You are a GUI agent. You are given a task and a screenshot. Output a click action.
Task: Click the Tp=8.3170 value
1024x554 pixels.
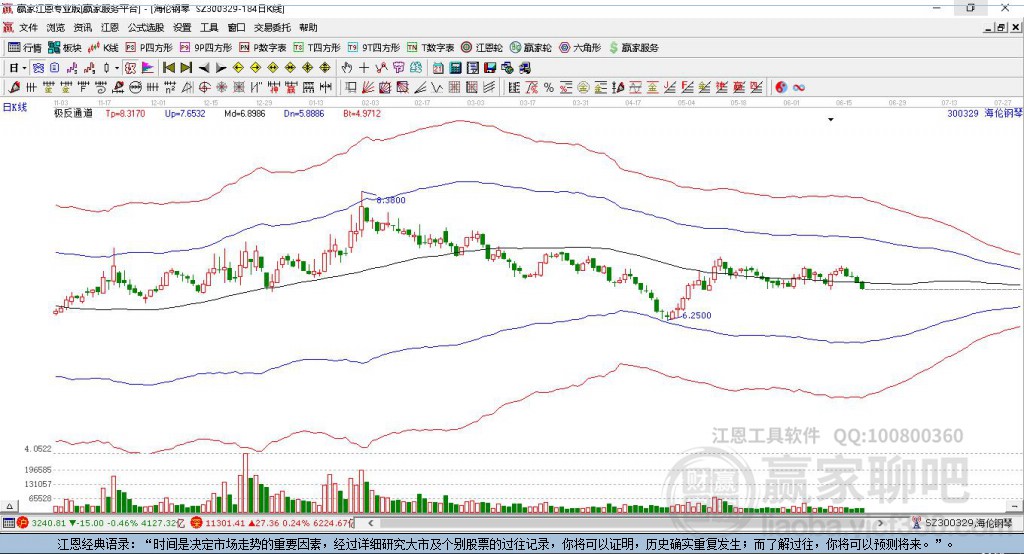125,113
